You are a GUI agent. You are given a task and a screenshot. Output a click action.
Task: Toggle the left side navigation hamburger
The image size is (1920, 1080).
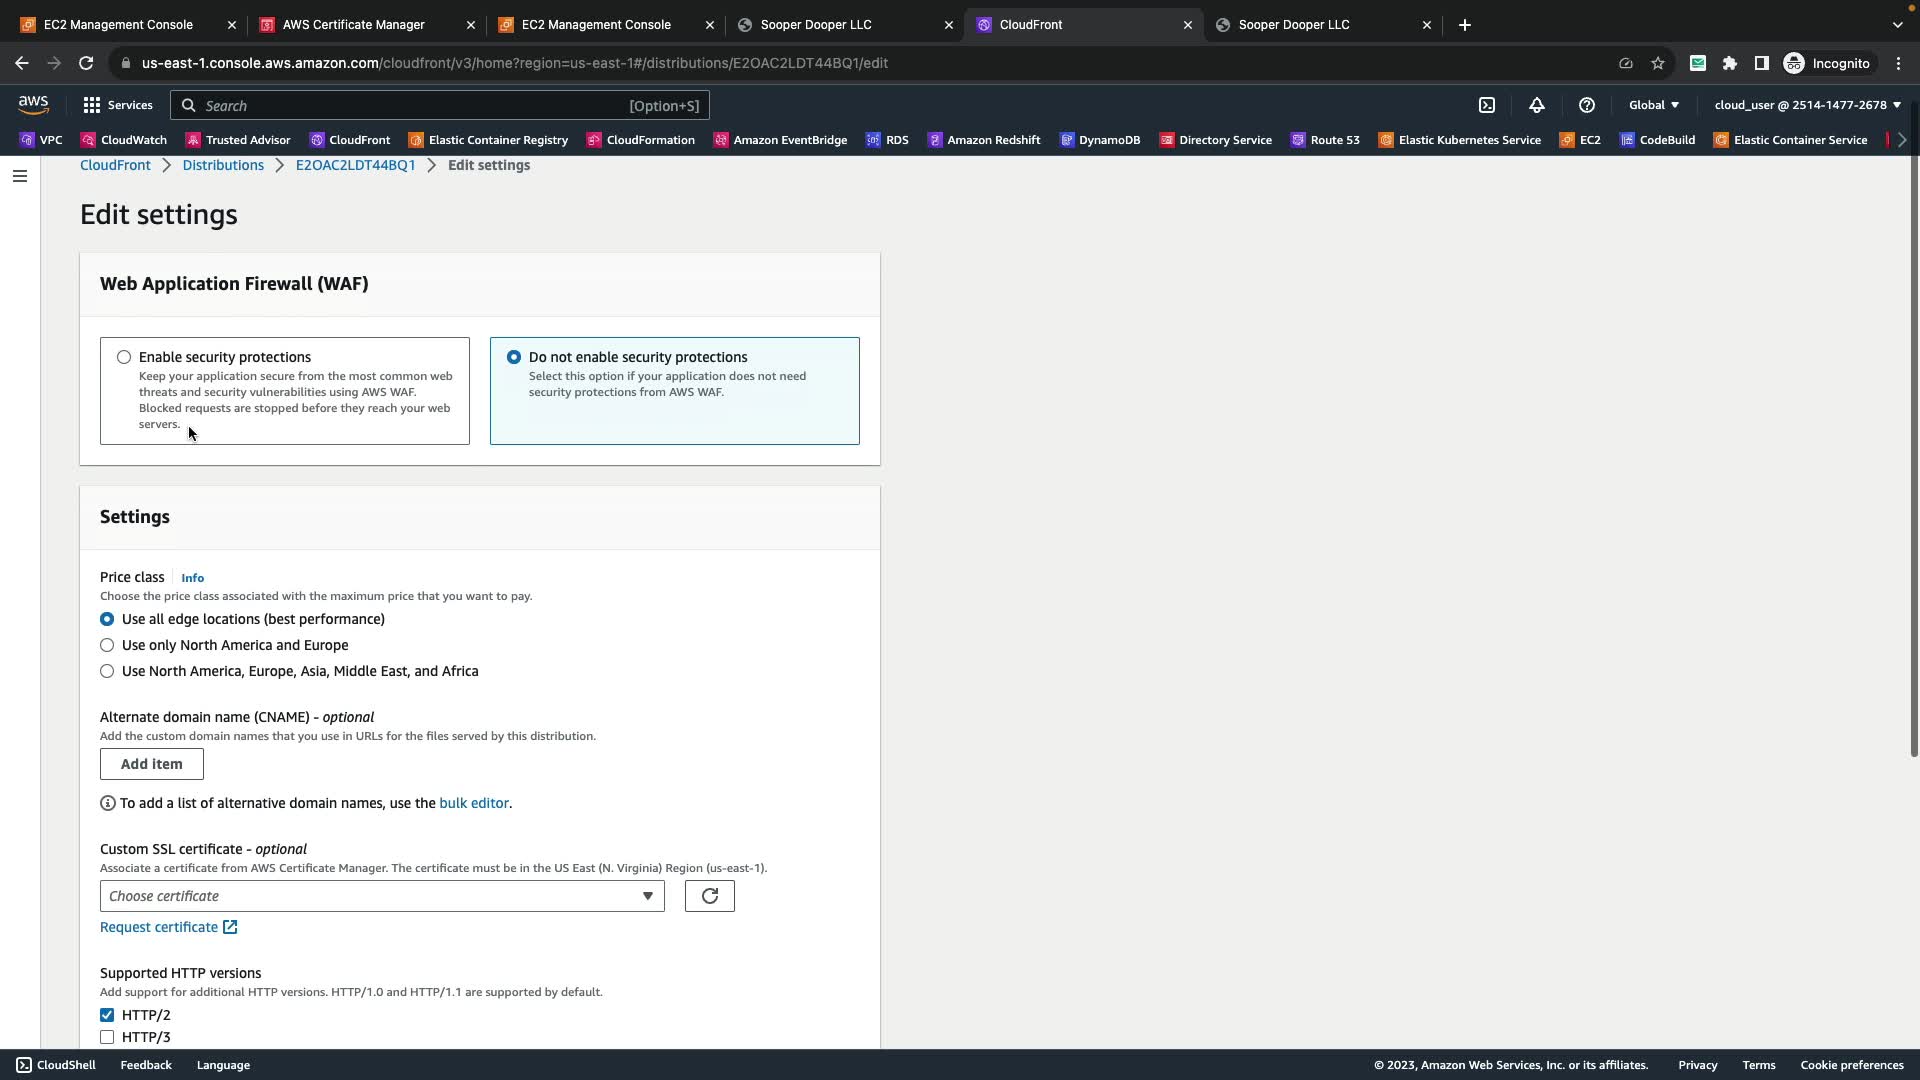coord(20,176)
